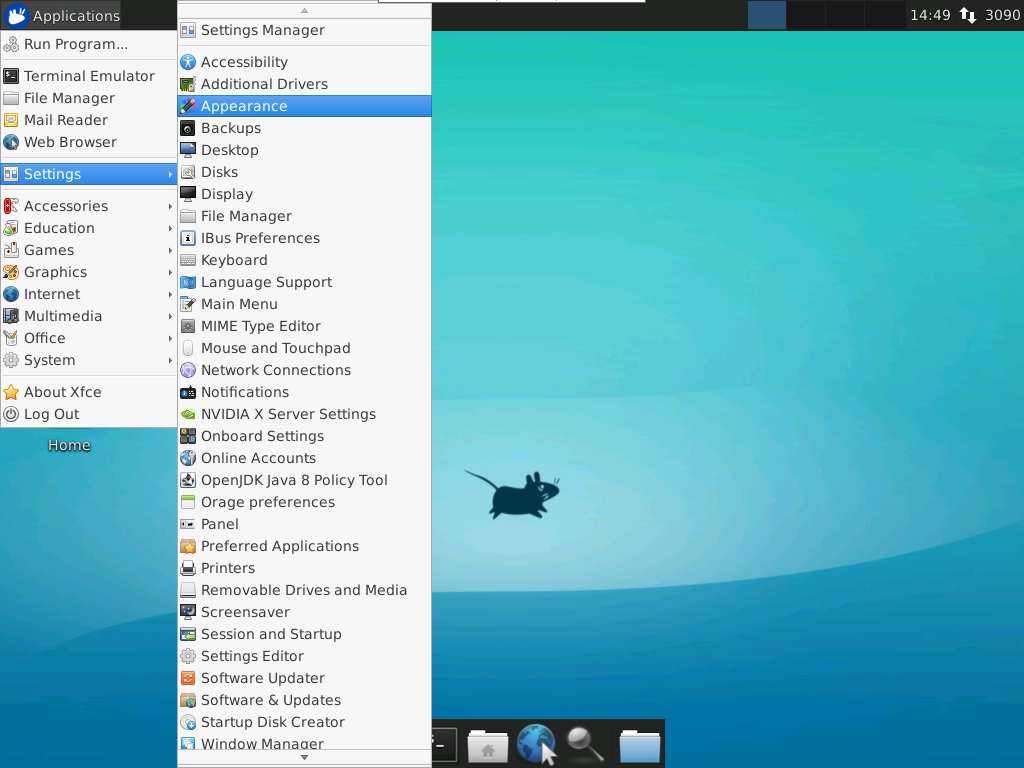Click the Backups safe icon
This screenshot has width=1024, height=768.
(188, 129)
